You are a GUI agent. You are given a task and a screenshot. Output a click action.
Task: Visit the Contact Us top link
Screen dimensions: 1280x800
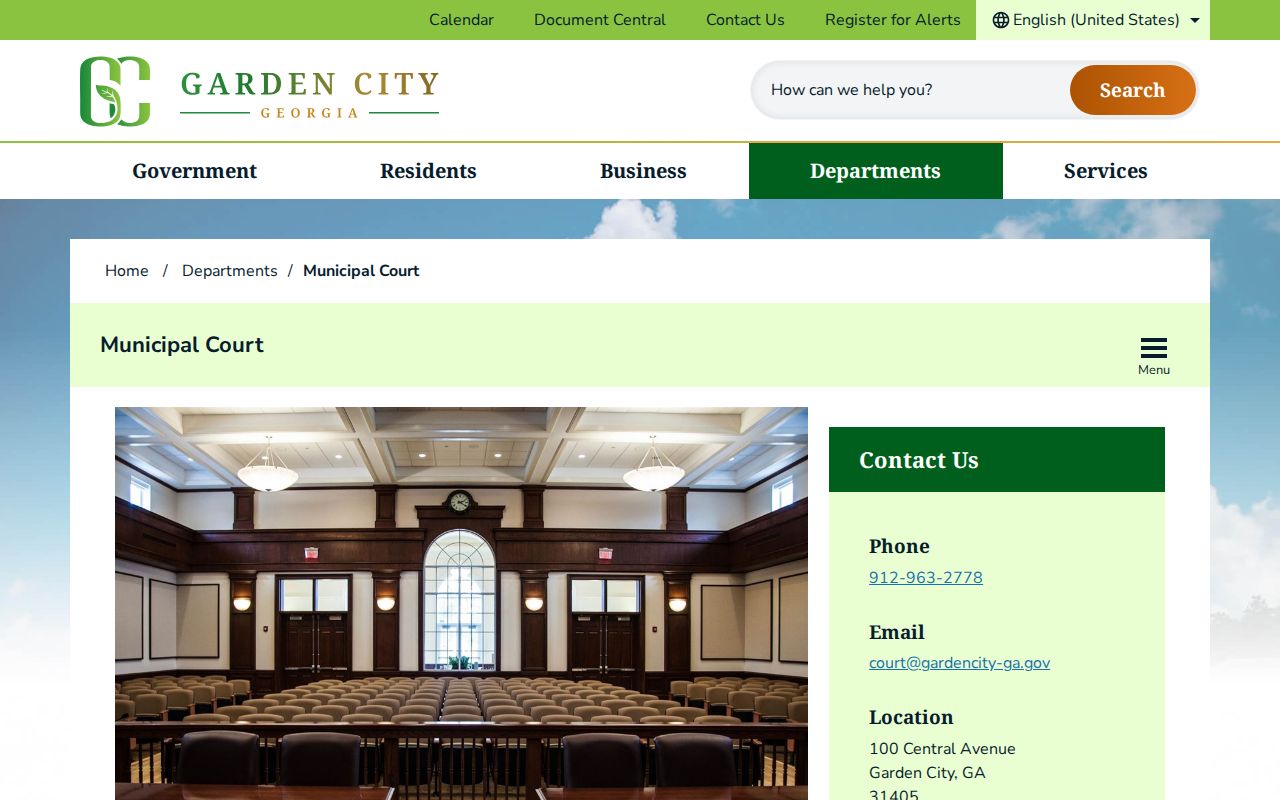click(745, 20)
